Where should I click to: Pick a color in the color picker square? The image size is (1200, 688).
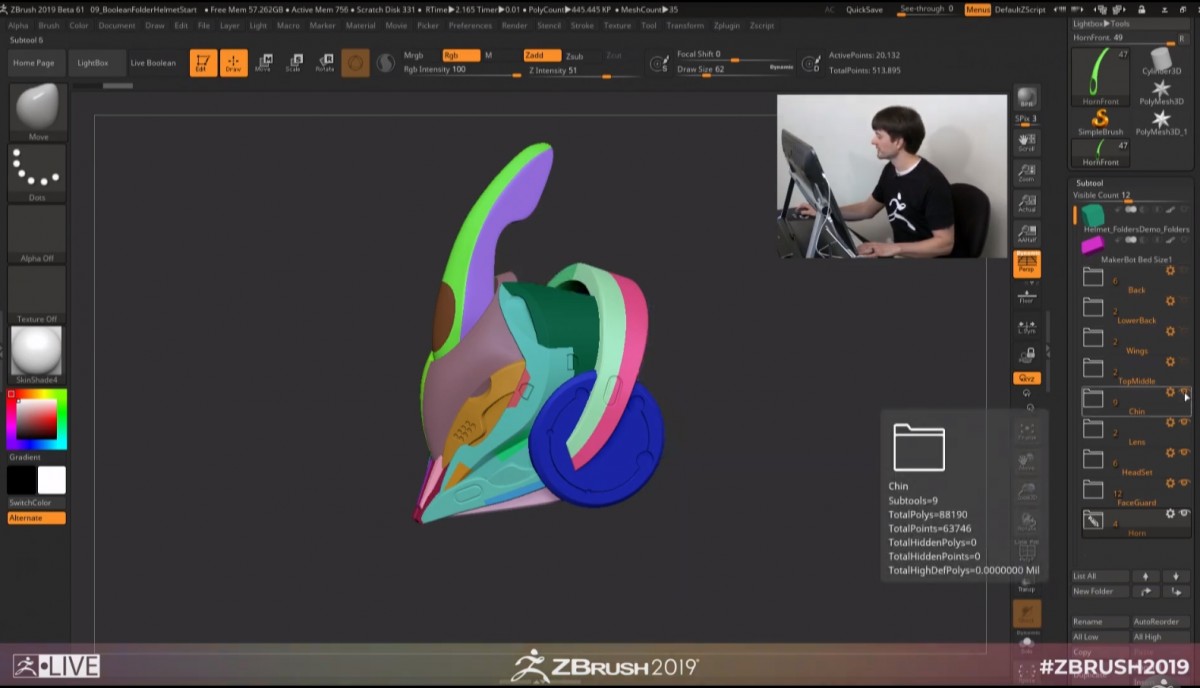pos(36,419)
